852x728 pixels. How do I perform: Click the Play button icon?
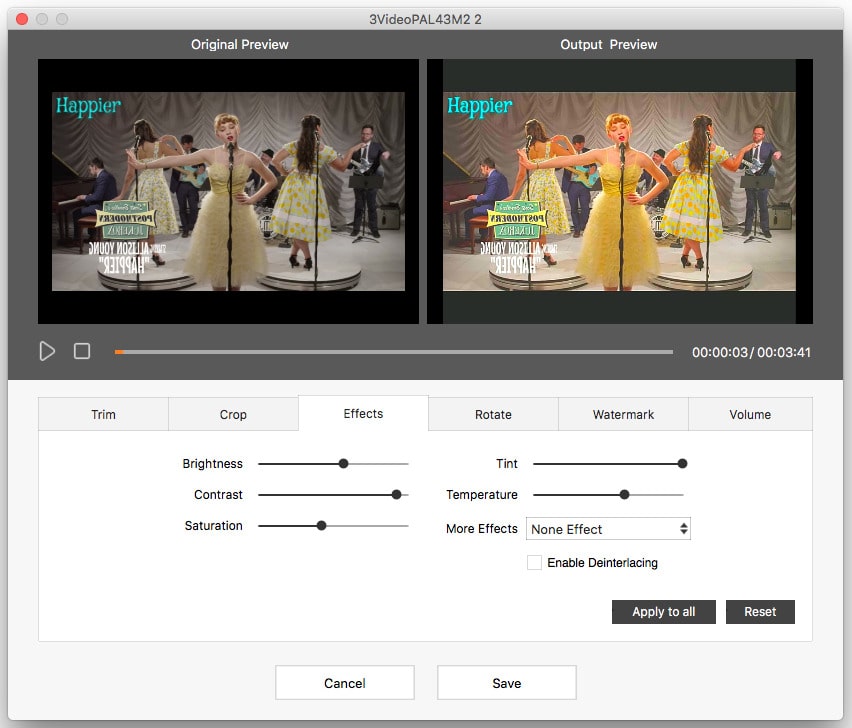(47, 352)
